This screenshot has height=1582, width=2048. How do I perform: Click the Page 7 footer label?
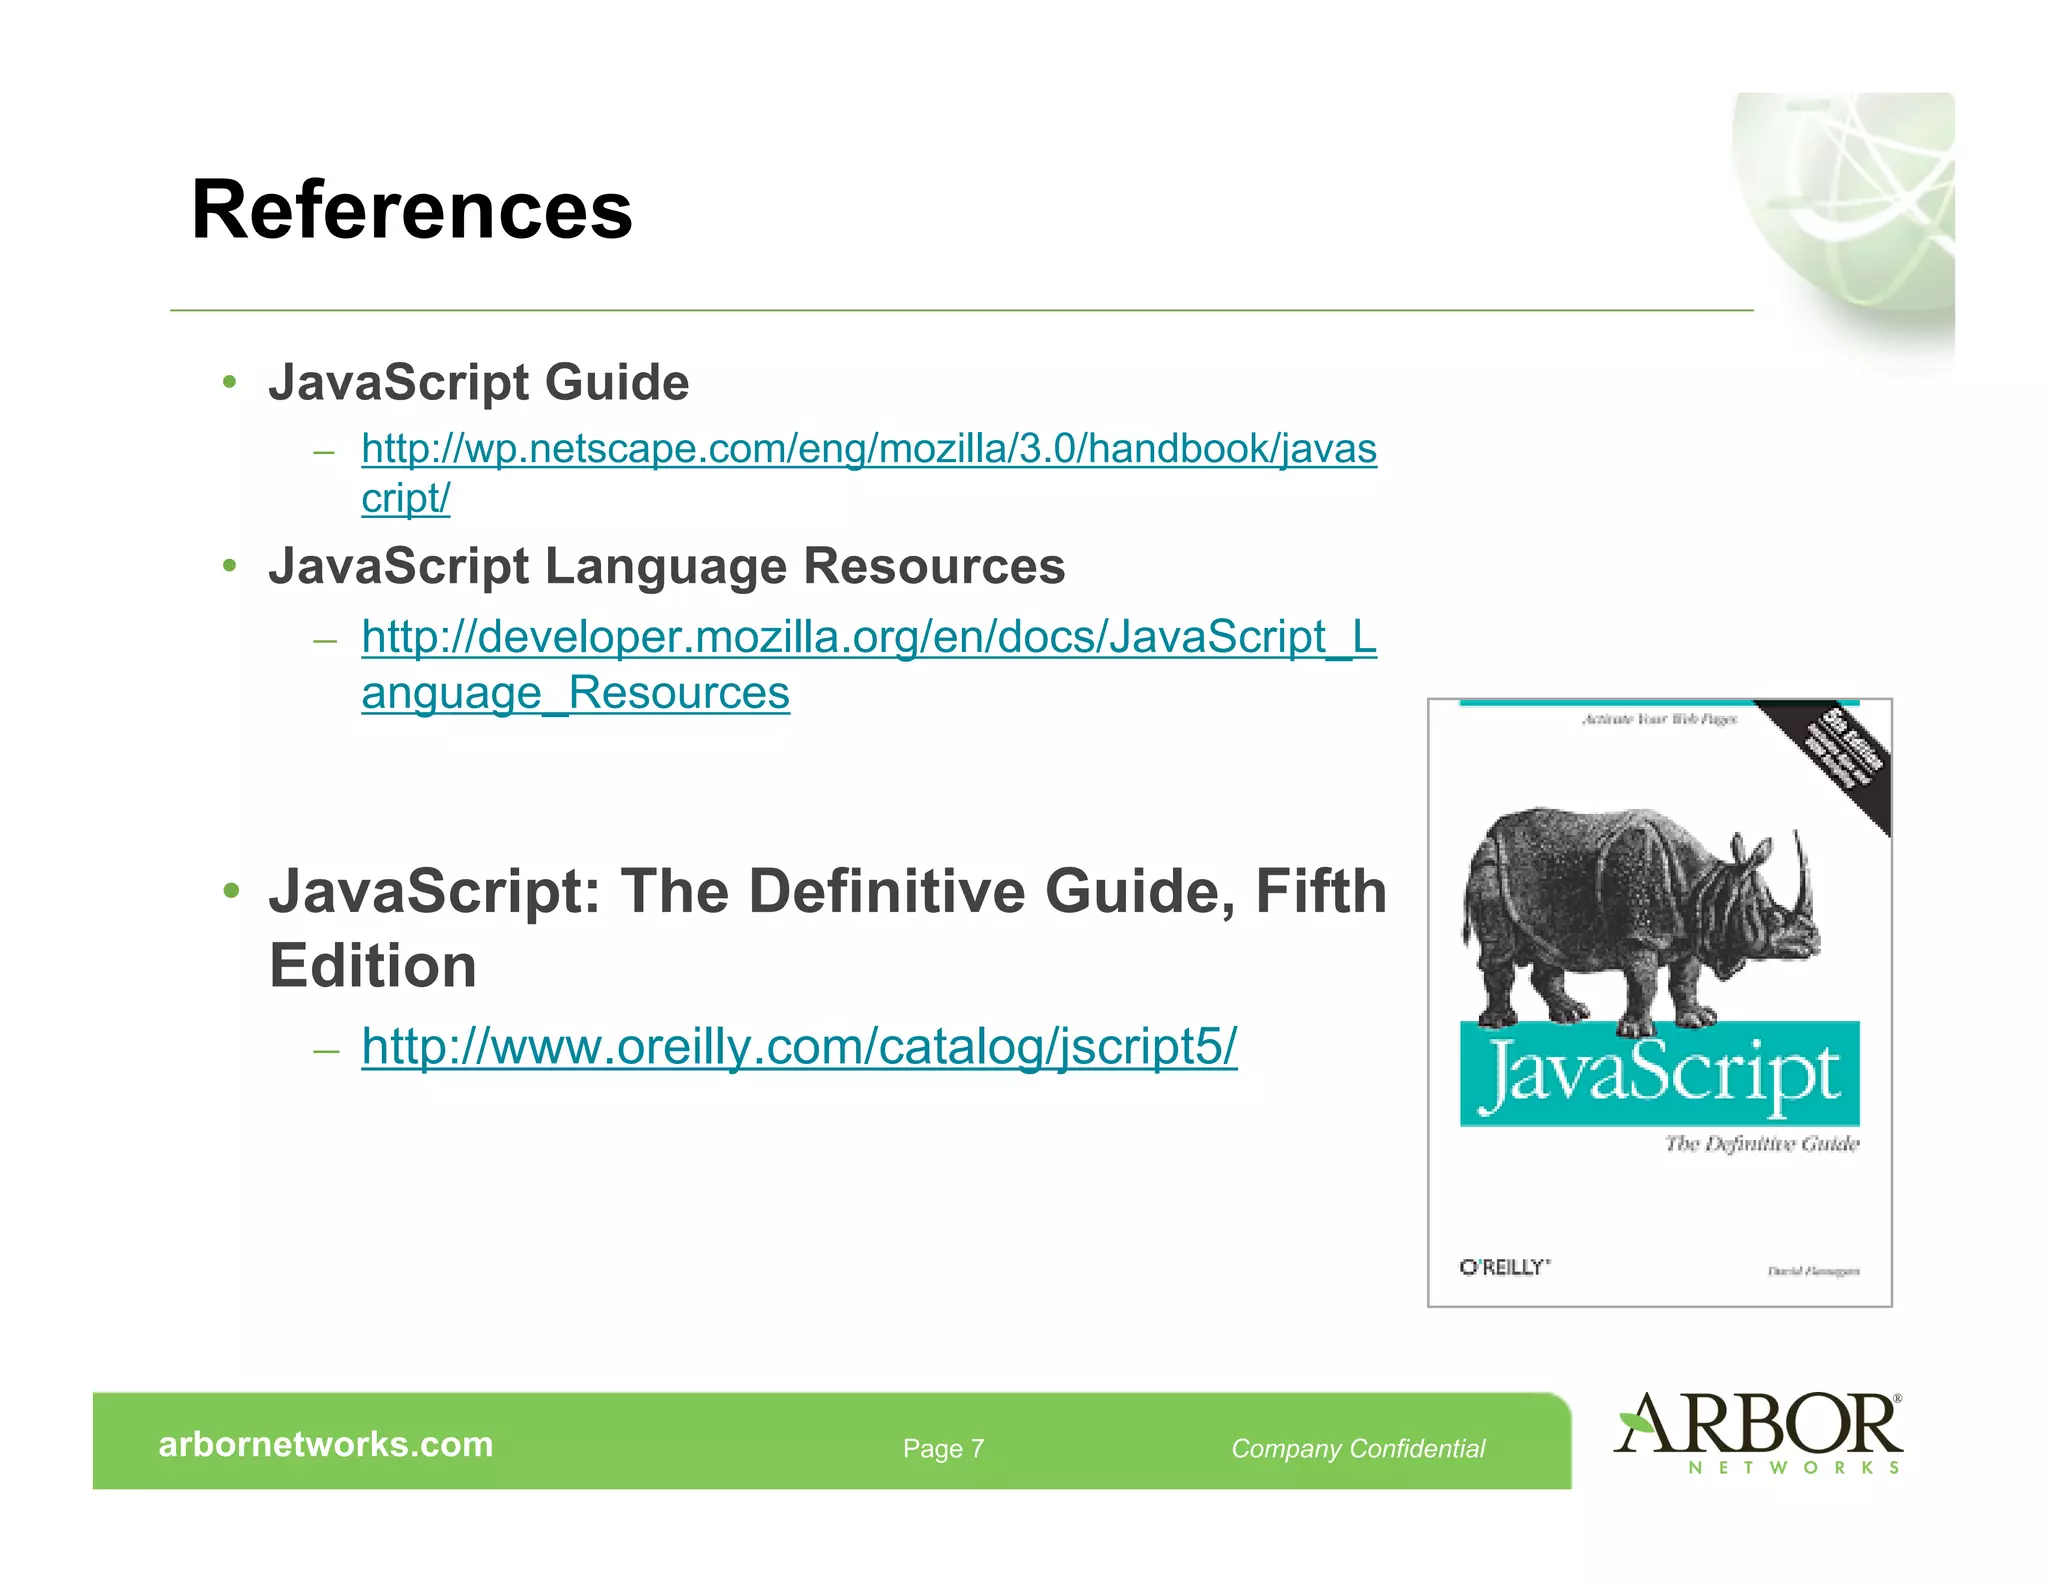coord(943,1448)
